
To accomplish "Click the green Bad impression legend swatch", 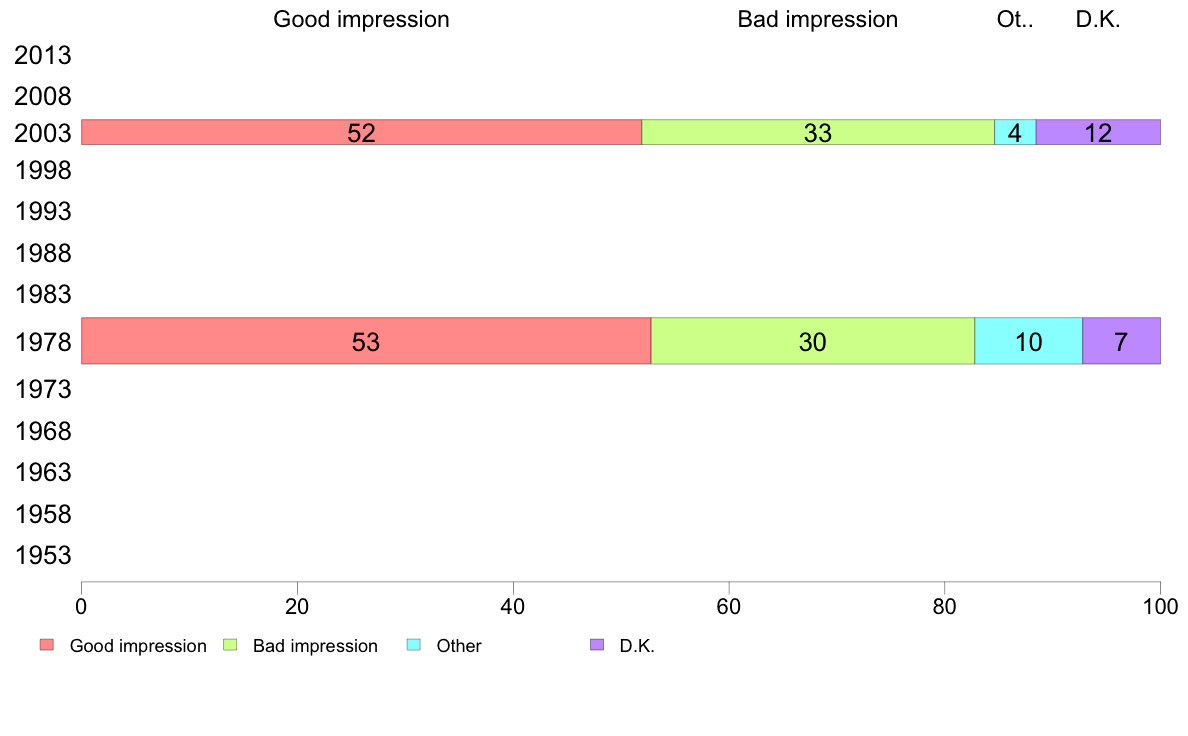I will pyautogui.click(x=230, y=645).
